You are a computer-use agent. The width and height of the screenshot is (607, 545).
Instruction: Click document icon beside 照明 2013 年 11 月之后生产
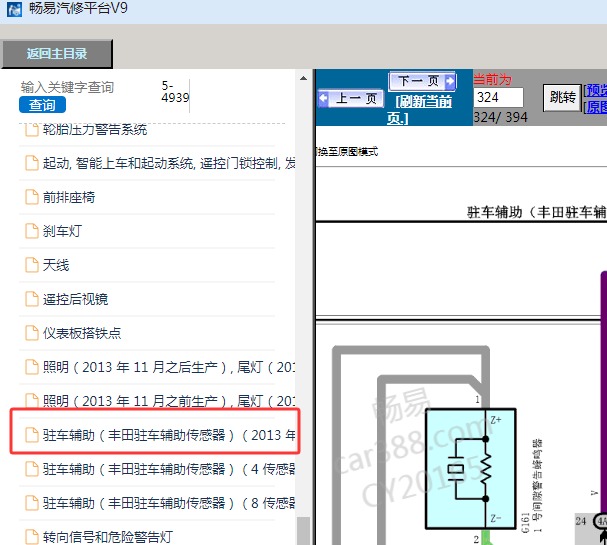32,367
